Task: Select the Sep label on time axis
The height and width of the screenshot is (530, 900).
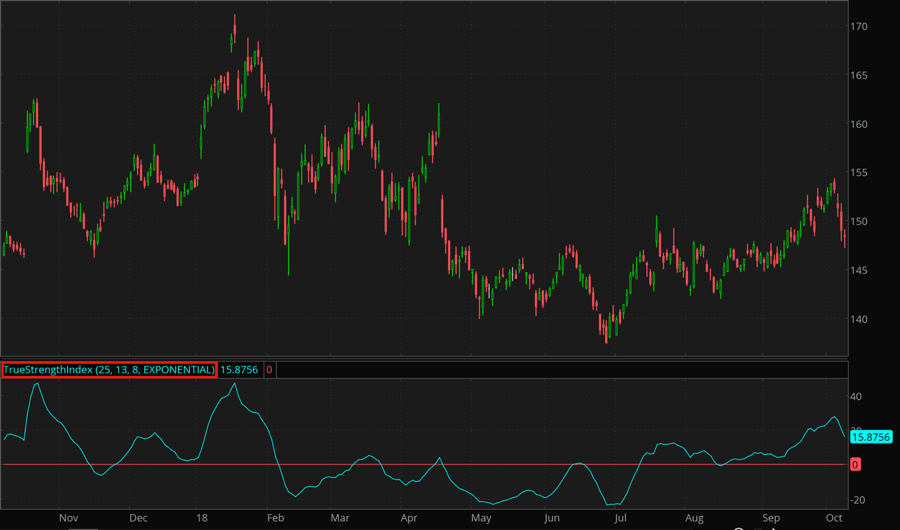Action: (771, 519)
